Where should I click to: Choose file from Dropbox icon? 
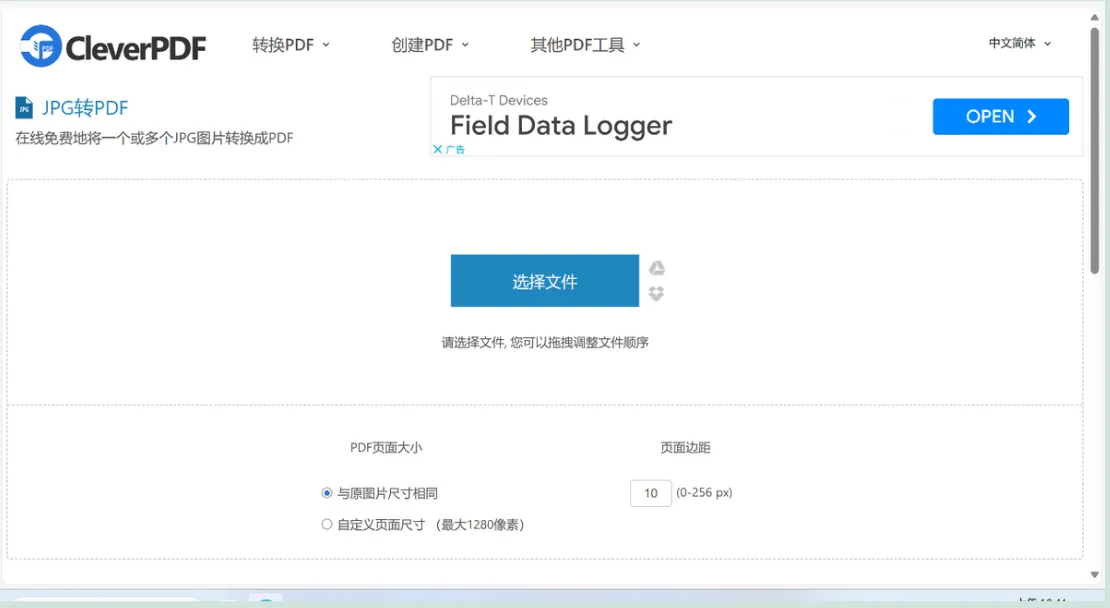pos(656,293)
